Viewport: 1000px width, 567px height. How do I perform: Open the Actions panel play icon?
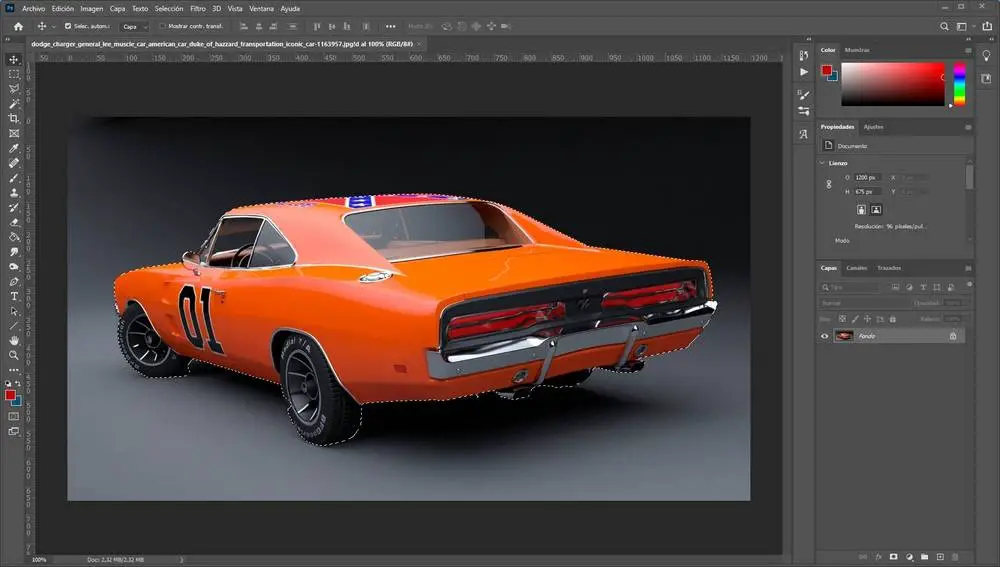(x=804, y=72)
